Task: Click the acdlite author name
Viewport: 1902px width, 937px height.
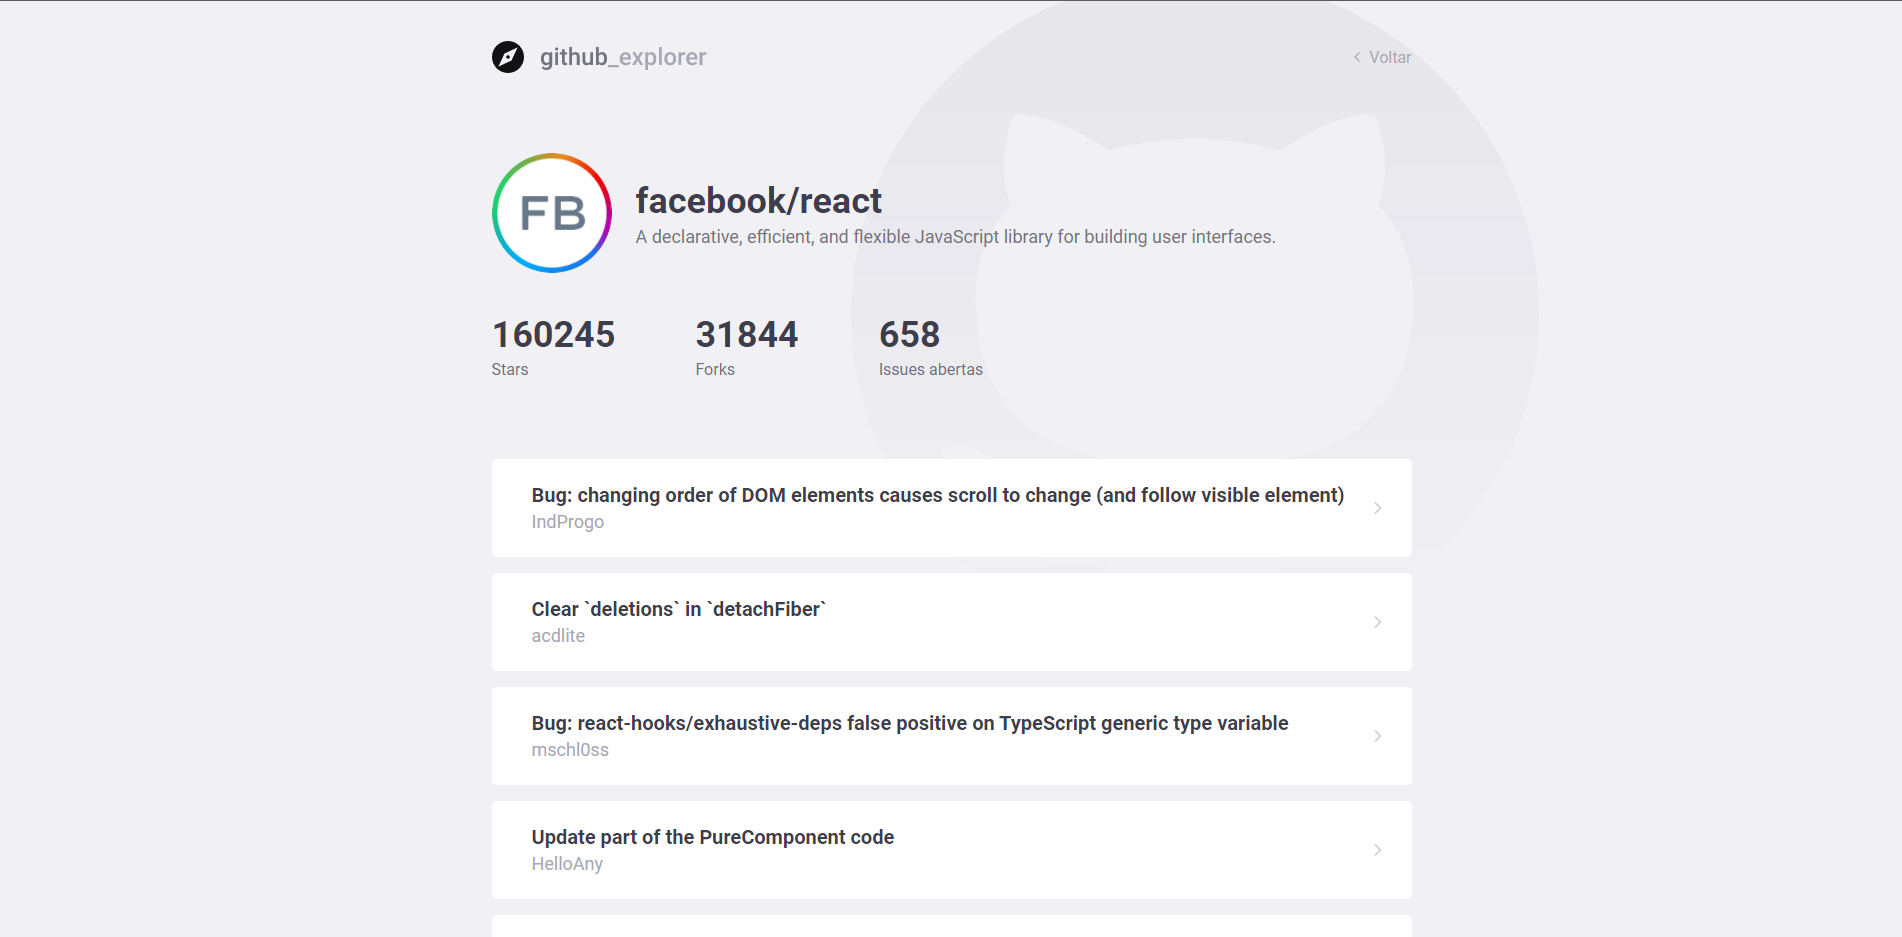Action: pos(558,636)
